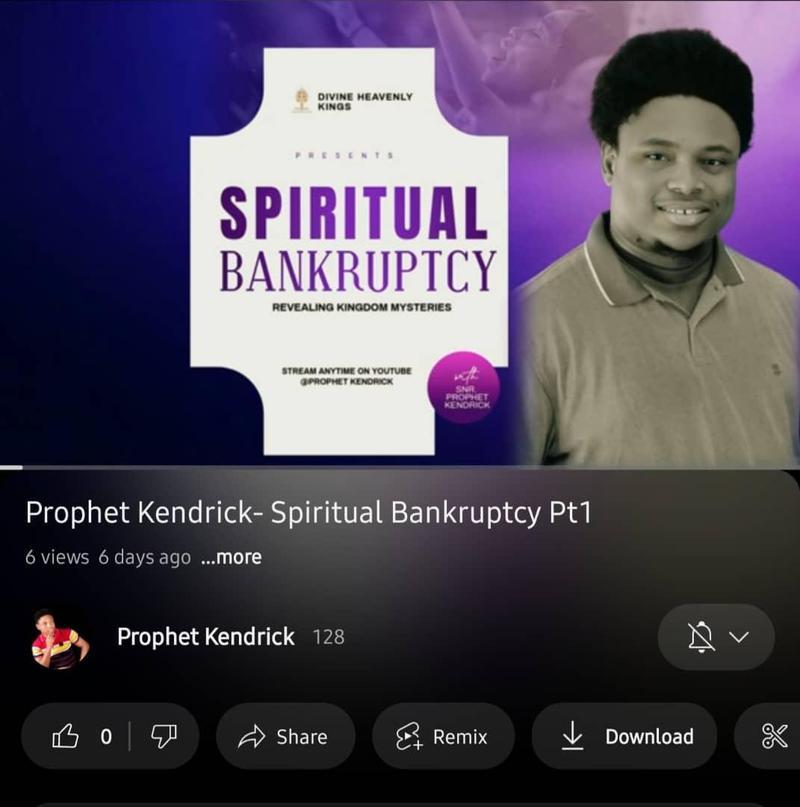Screen dimensions: 800x807
Task: Click the scissors Clip icon
Action: tap(774, 736)
